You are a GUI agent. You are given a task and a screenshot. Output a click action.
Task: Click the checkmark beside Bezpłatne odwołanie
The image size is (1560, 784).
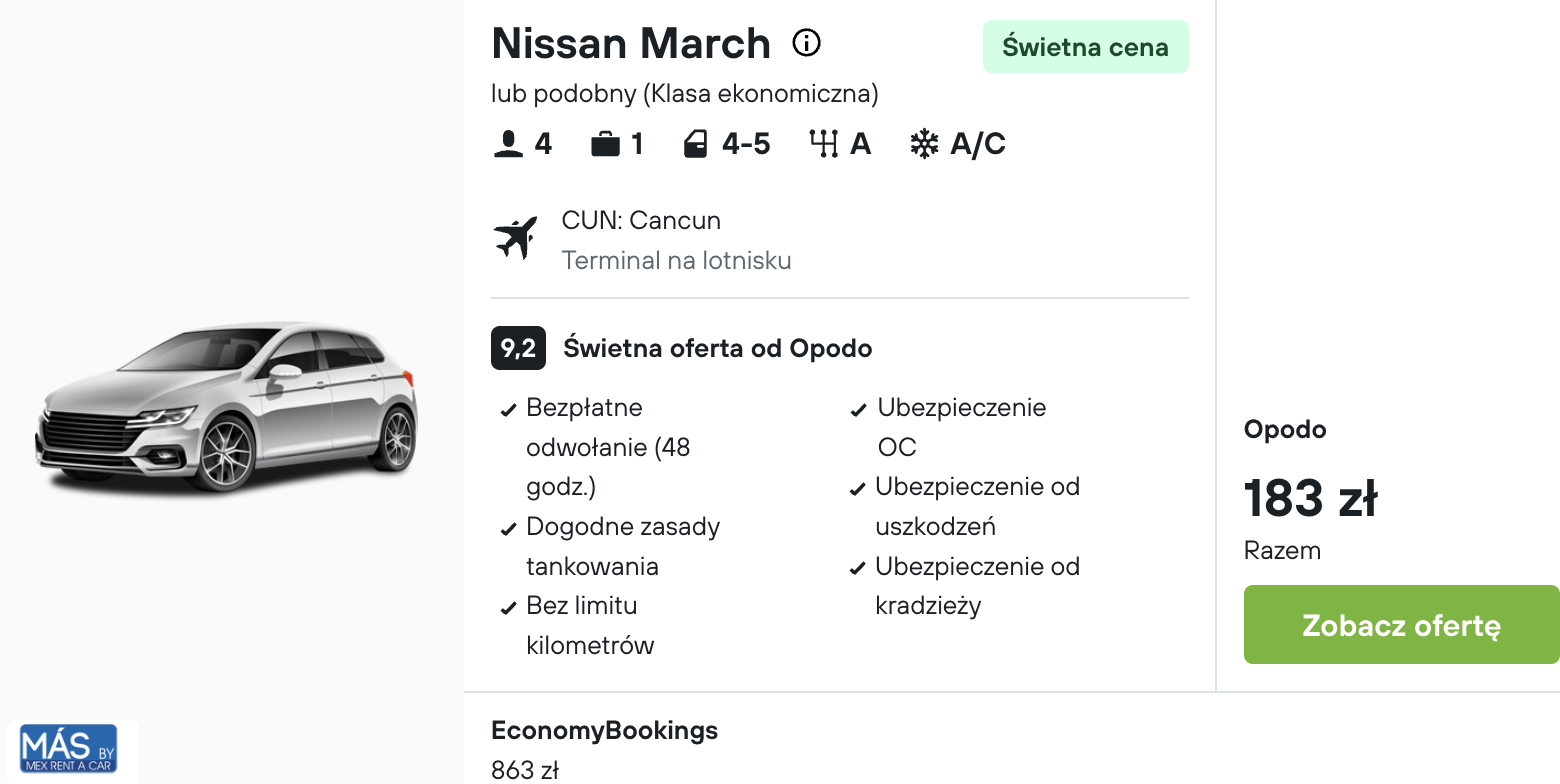click(x=508, y=410)
